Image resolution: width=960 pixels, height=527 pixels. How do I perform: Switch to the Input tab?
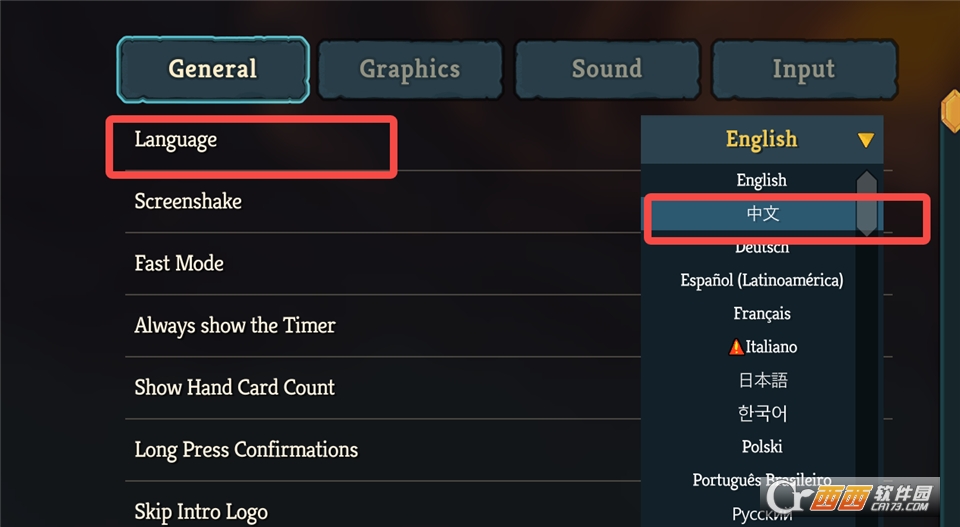click(x=803, y=69)
